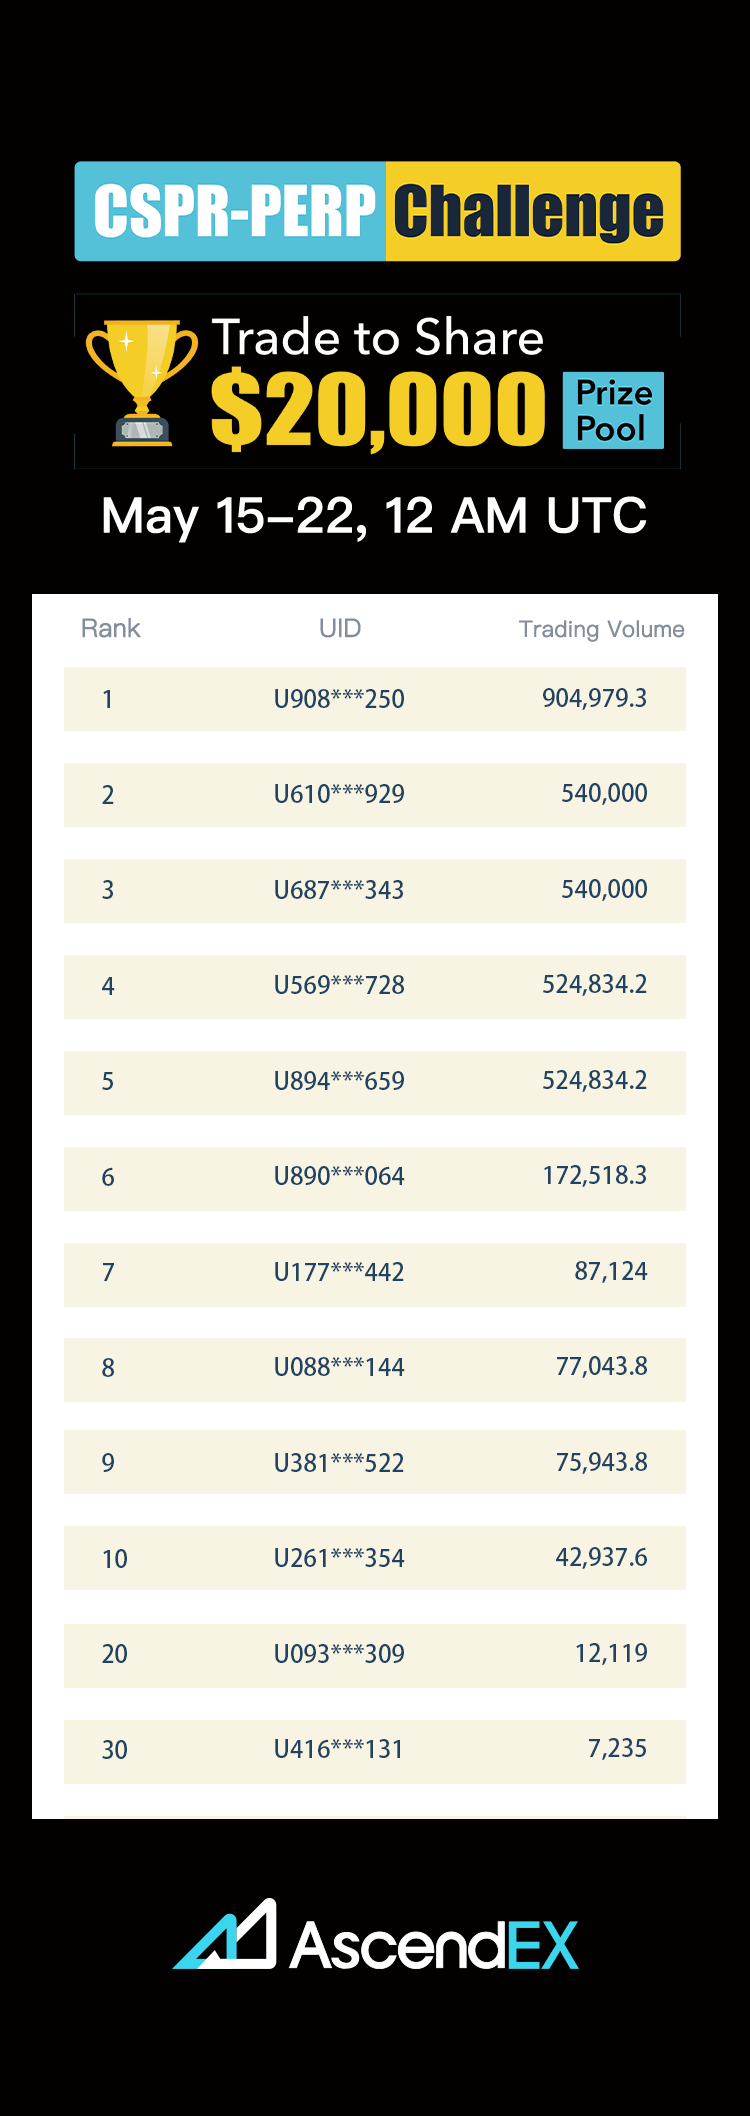Click the AscendEX logo mark
This screenshot has width=750, height=2116.
(227, 1935)
